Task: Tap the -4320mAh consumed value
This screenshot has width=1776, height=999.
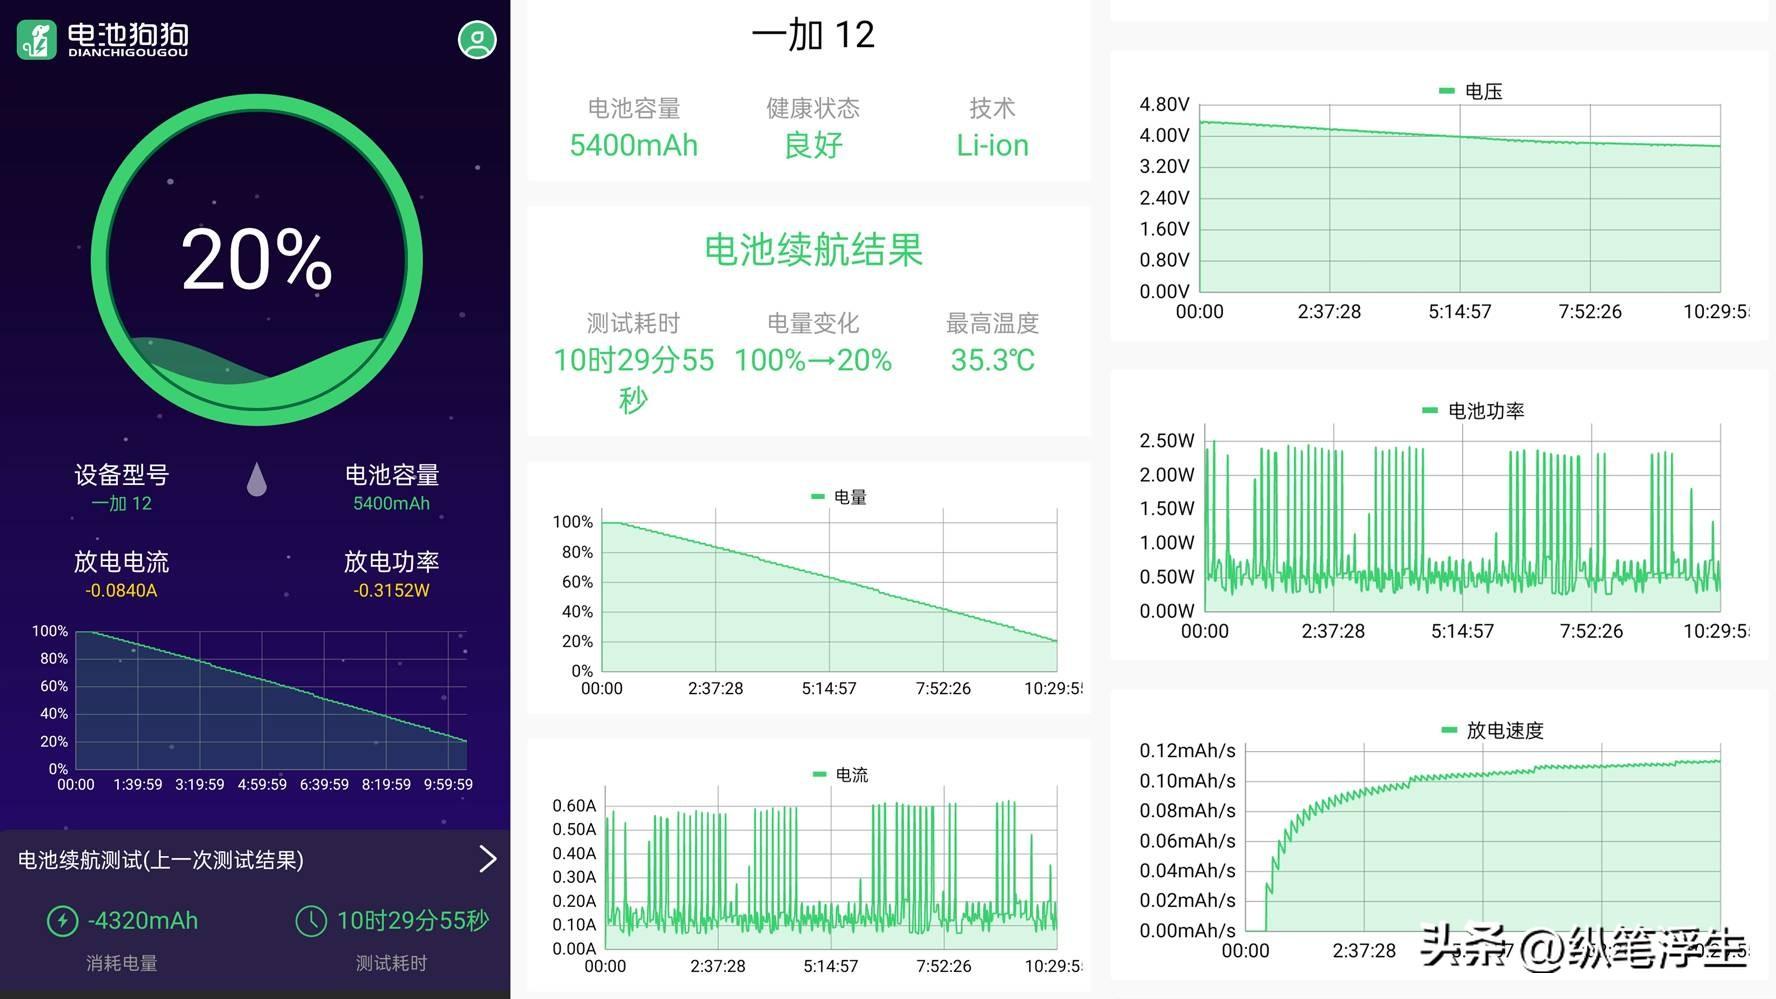Action: pos(143,921)
